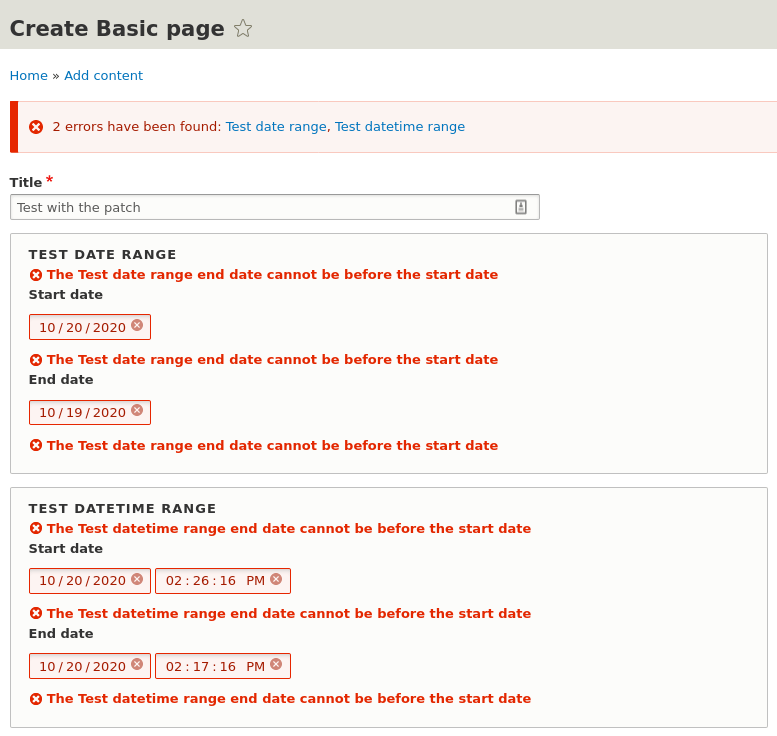Click the End date label under TEST DATETIME RANGE
The image size is (777, 736).
click(61, 634)
